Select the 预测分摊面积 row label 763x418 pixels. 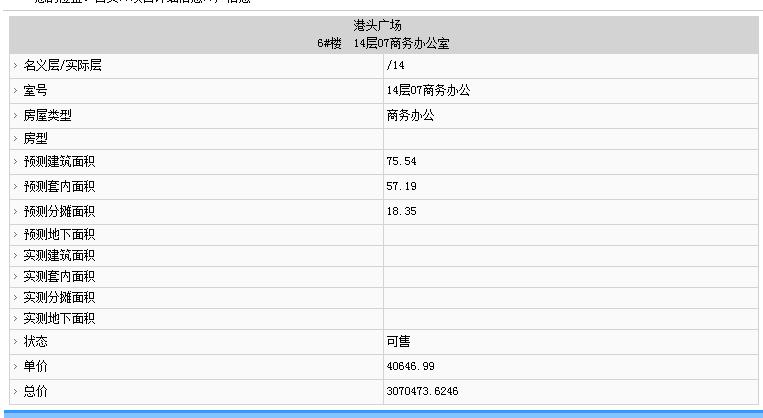coord(59,212)
